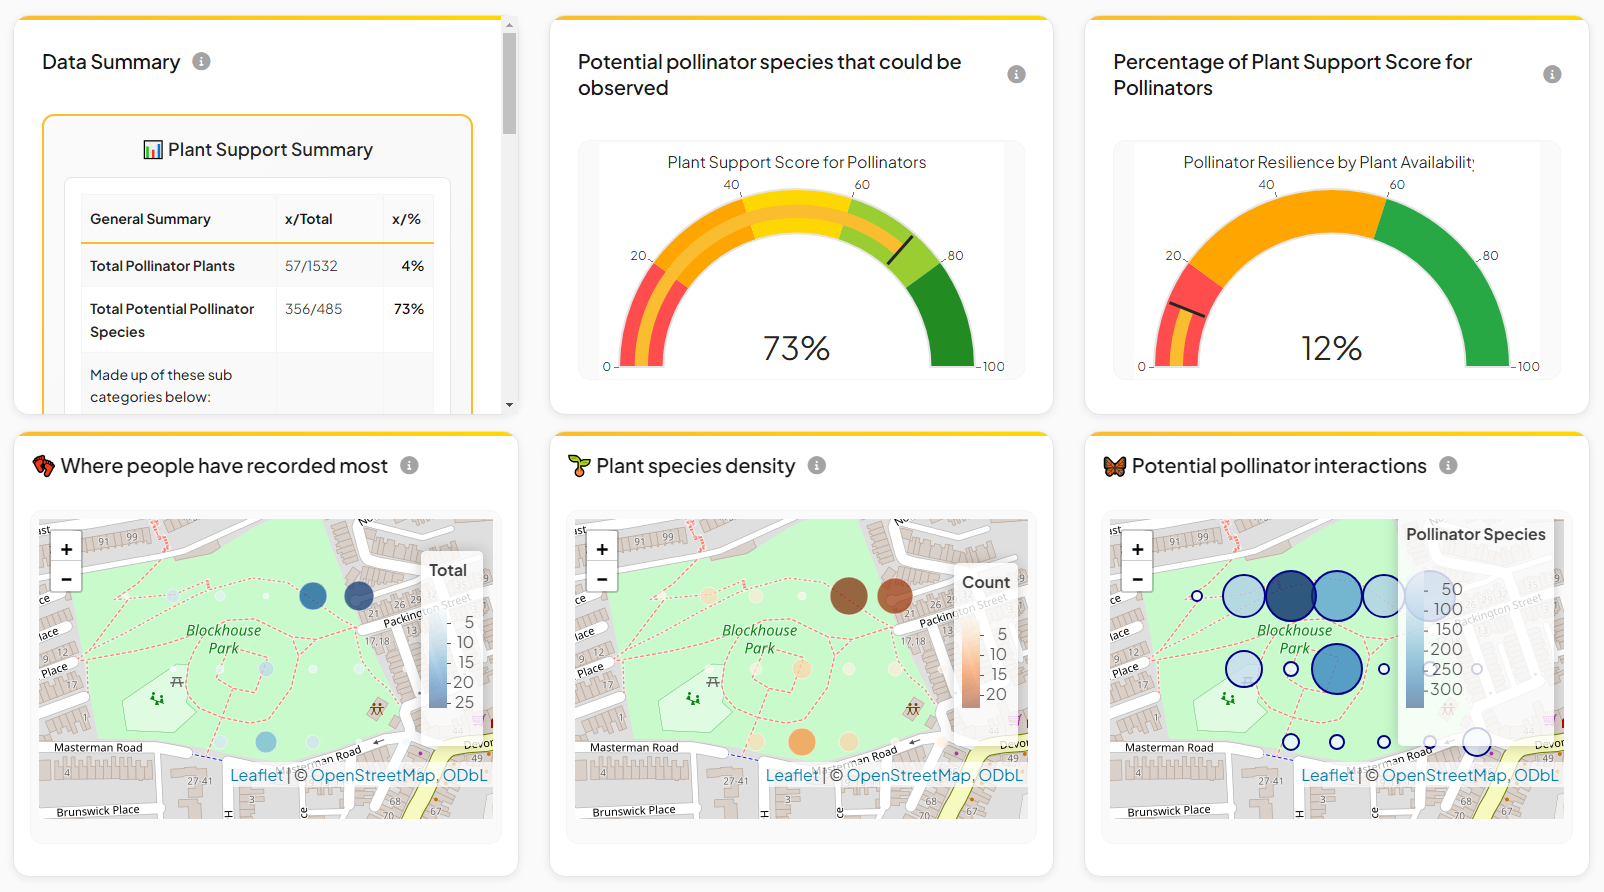Click the 73% Plant Support Score gauge

[797, 280]
